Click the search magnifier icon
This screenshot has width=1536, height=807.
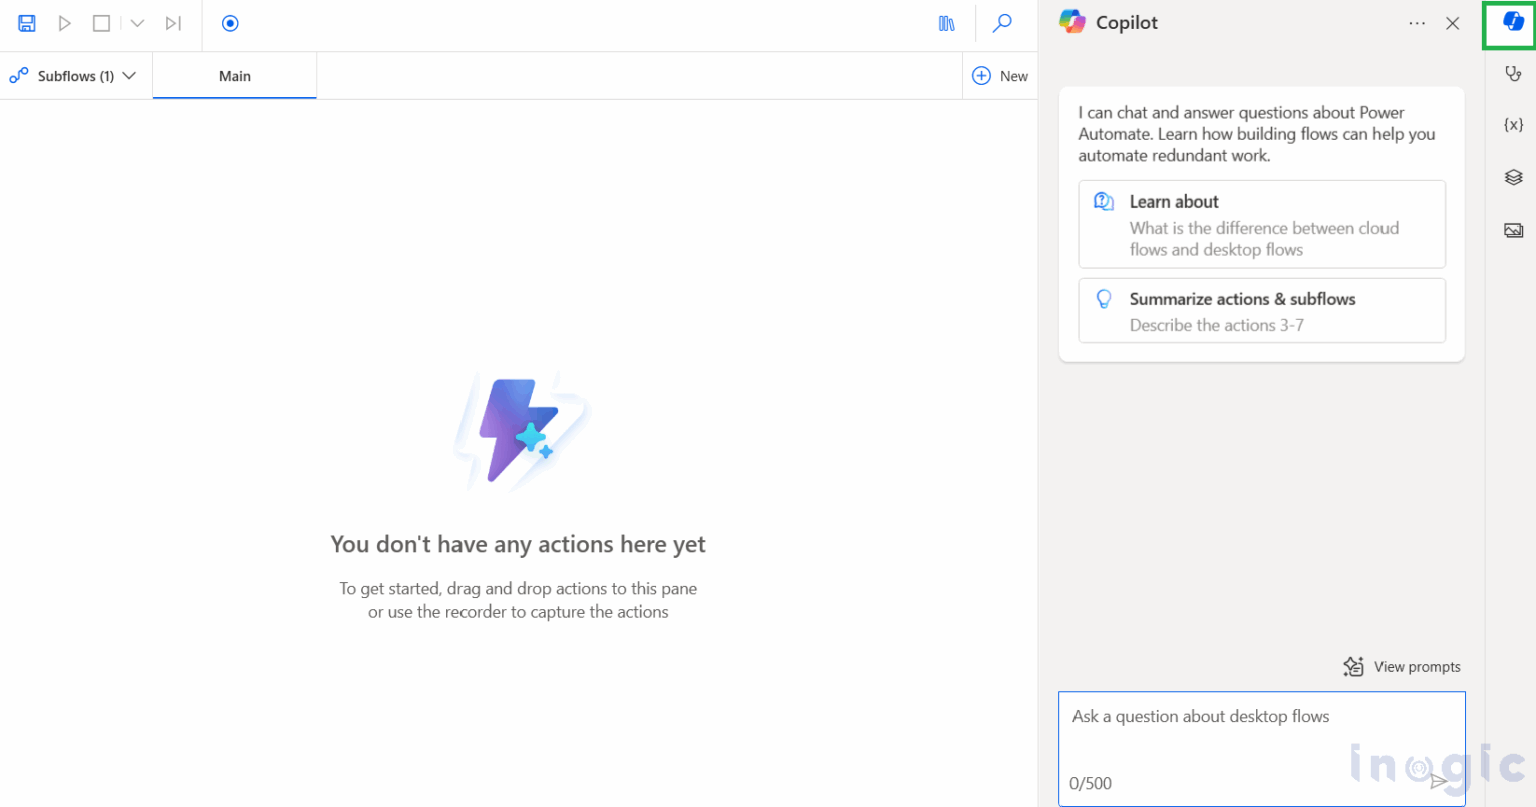(1001, 23)
